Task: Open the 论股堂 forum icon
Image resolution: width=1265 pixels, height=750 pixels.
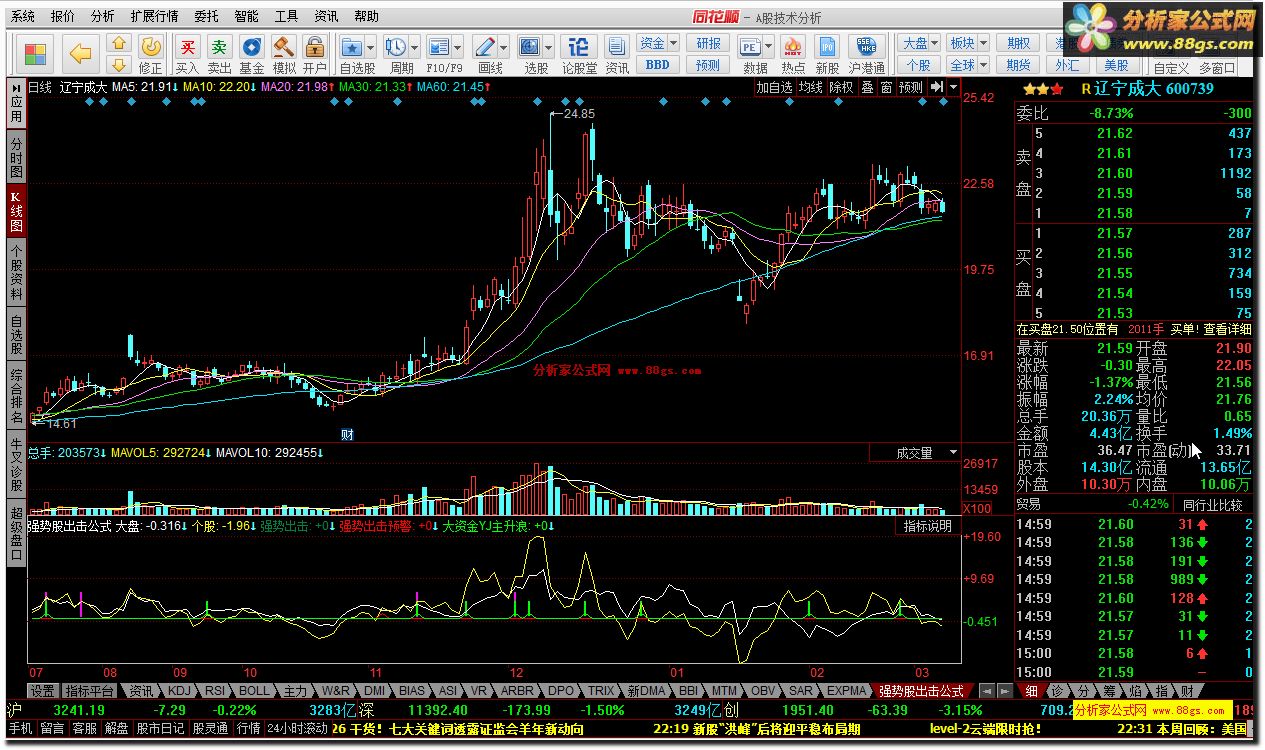Action: [578, 46]
